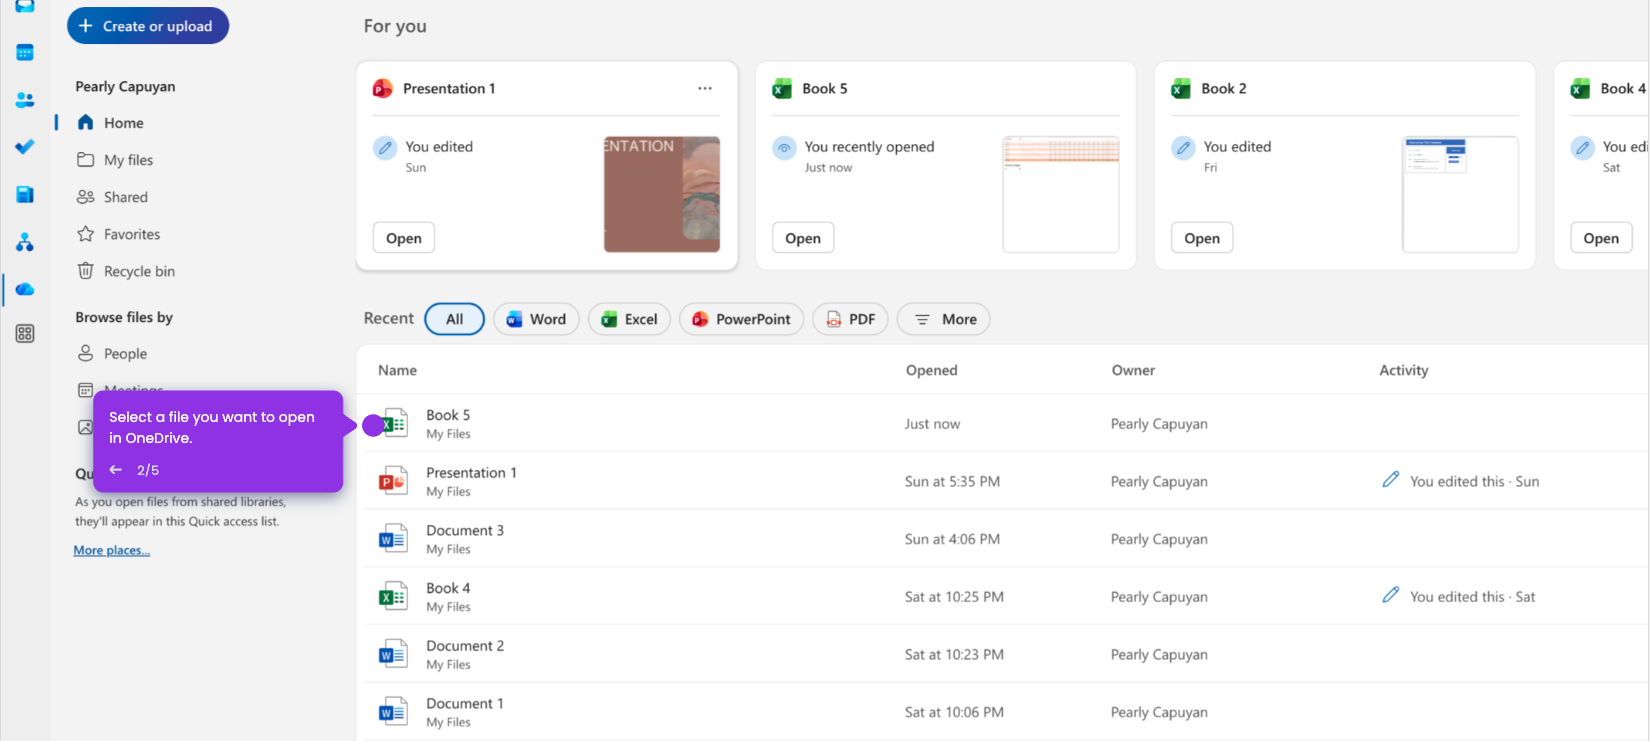Click Excel icon on Book 5 card
1650x741 pixels.
[x=782, y=89]
